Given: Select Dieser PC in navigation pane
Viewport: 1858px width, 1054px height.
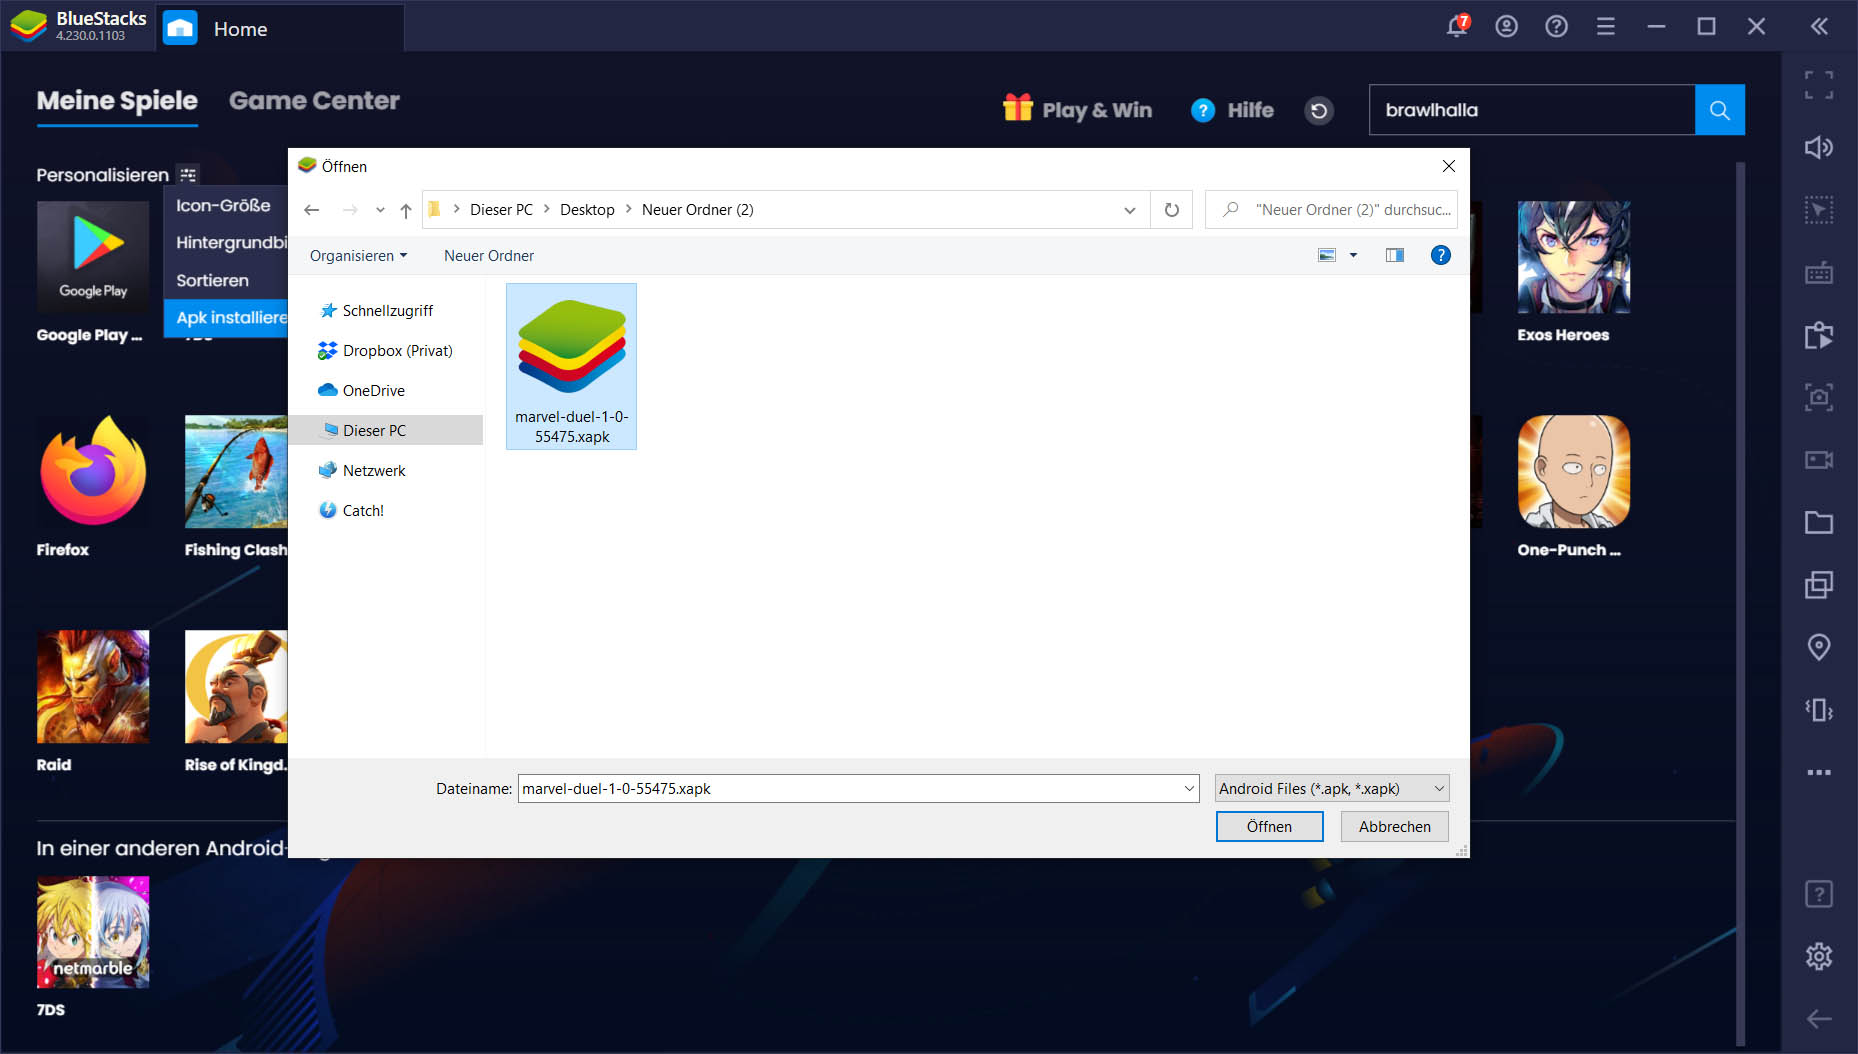Looking at the screenshot, I should click(386, 430).
